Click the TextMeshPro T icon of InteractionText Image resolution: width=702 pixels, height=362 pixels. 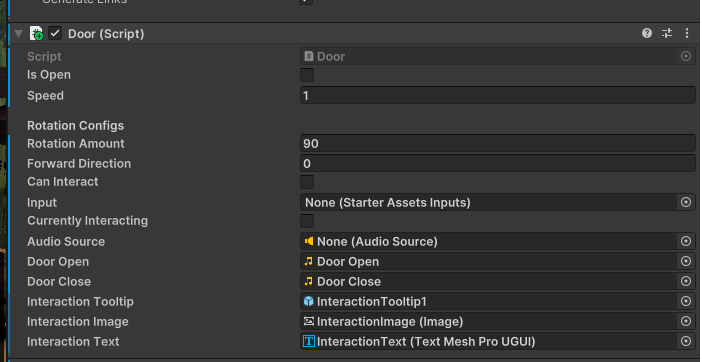pos(309,341)
